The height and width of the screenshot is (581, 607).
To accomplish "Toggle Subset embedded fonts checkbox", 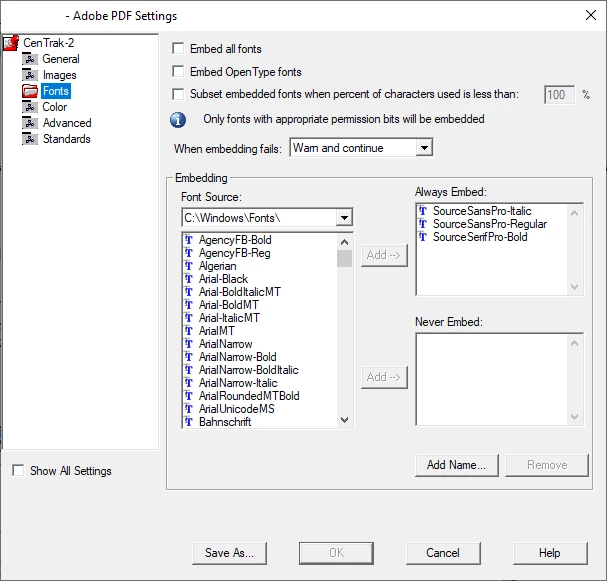I will [x=178, y=94].
